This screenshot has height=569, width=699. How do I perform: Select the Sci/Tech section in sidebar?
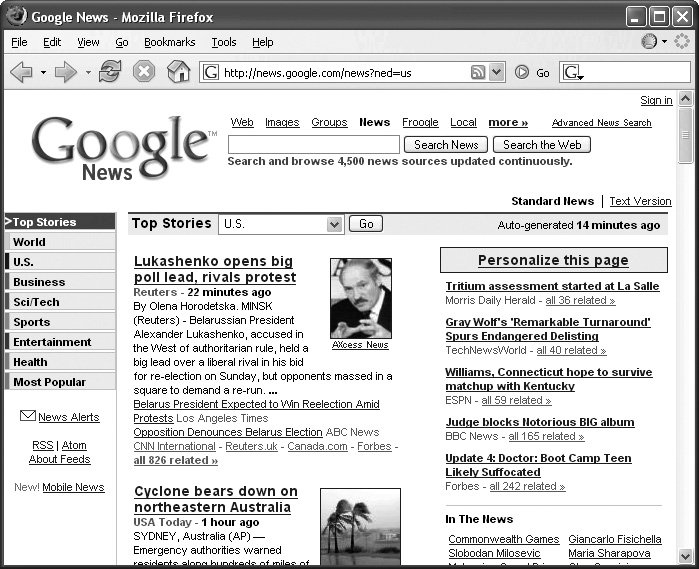36,302
